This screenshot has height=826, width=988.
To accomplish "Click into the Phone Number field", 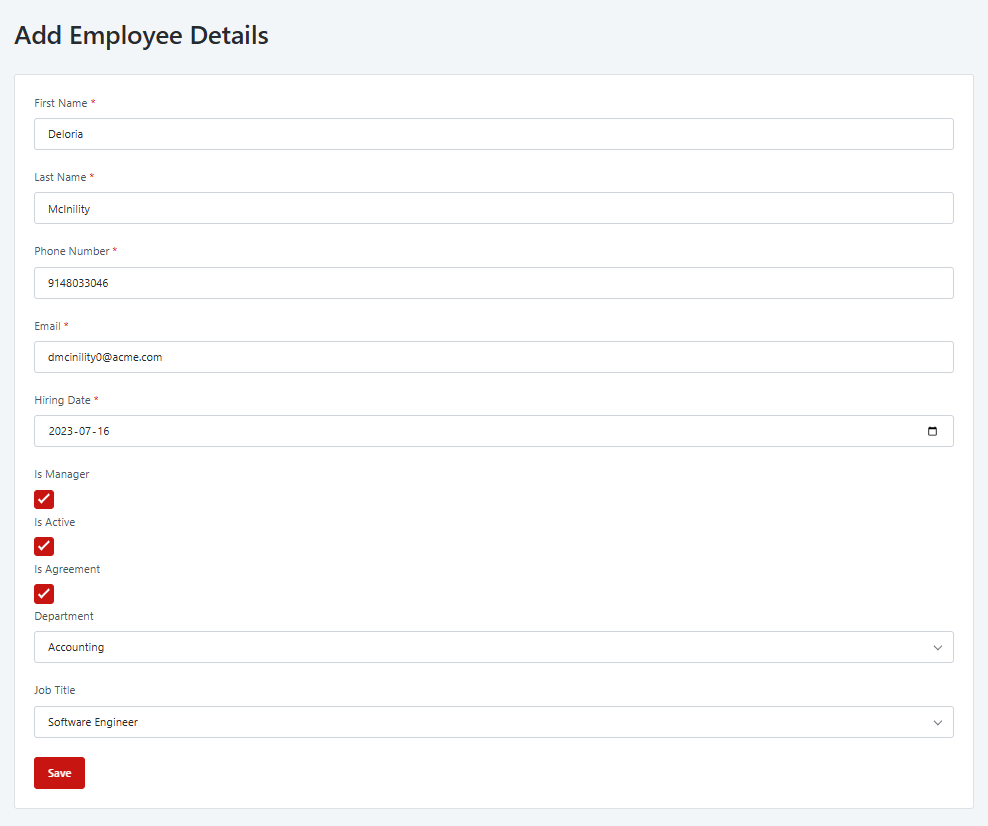I will [x=493, y=283].
